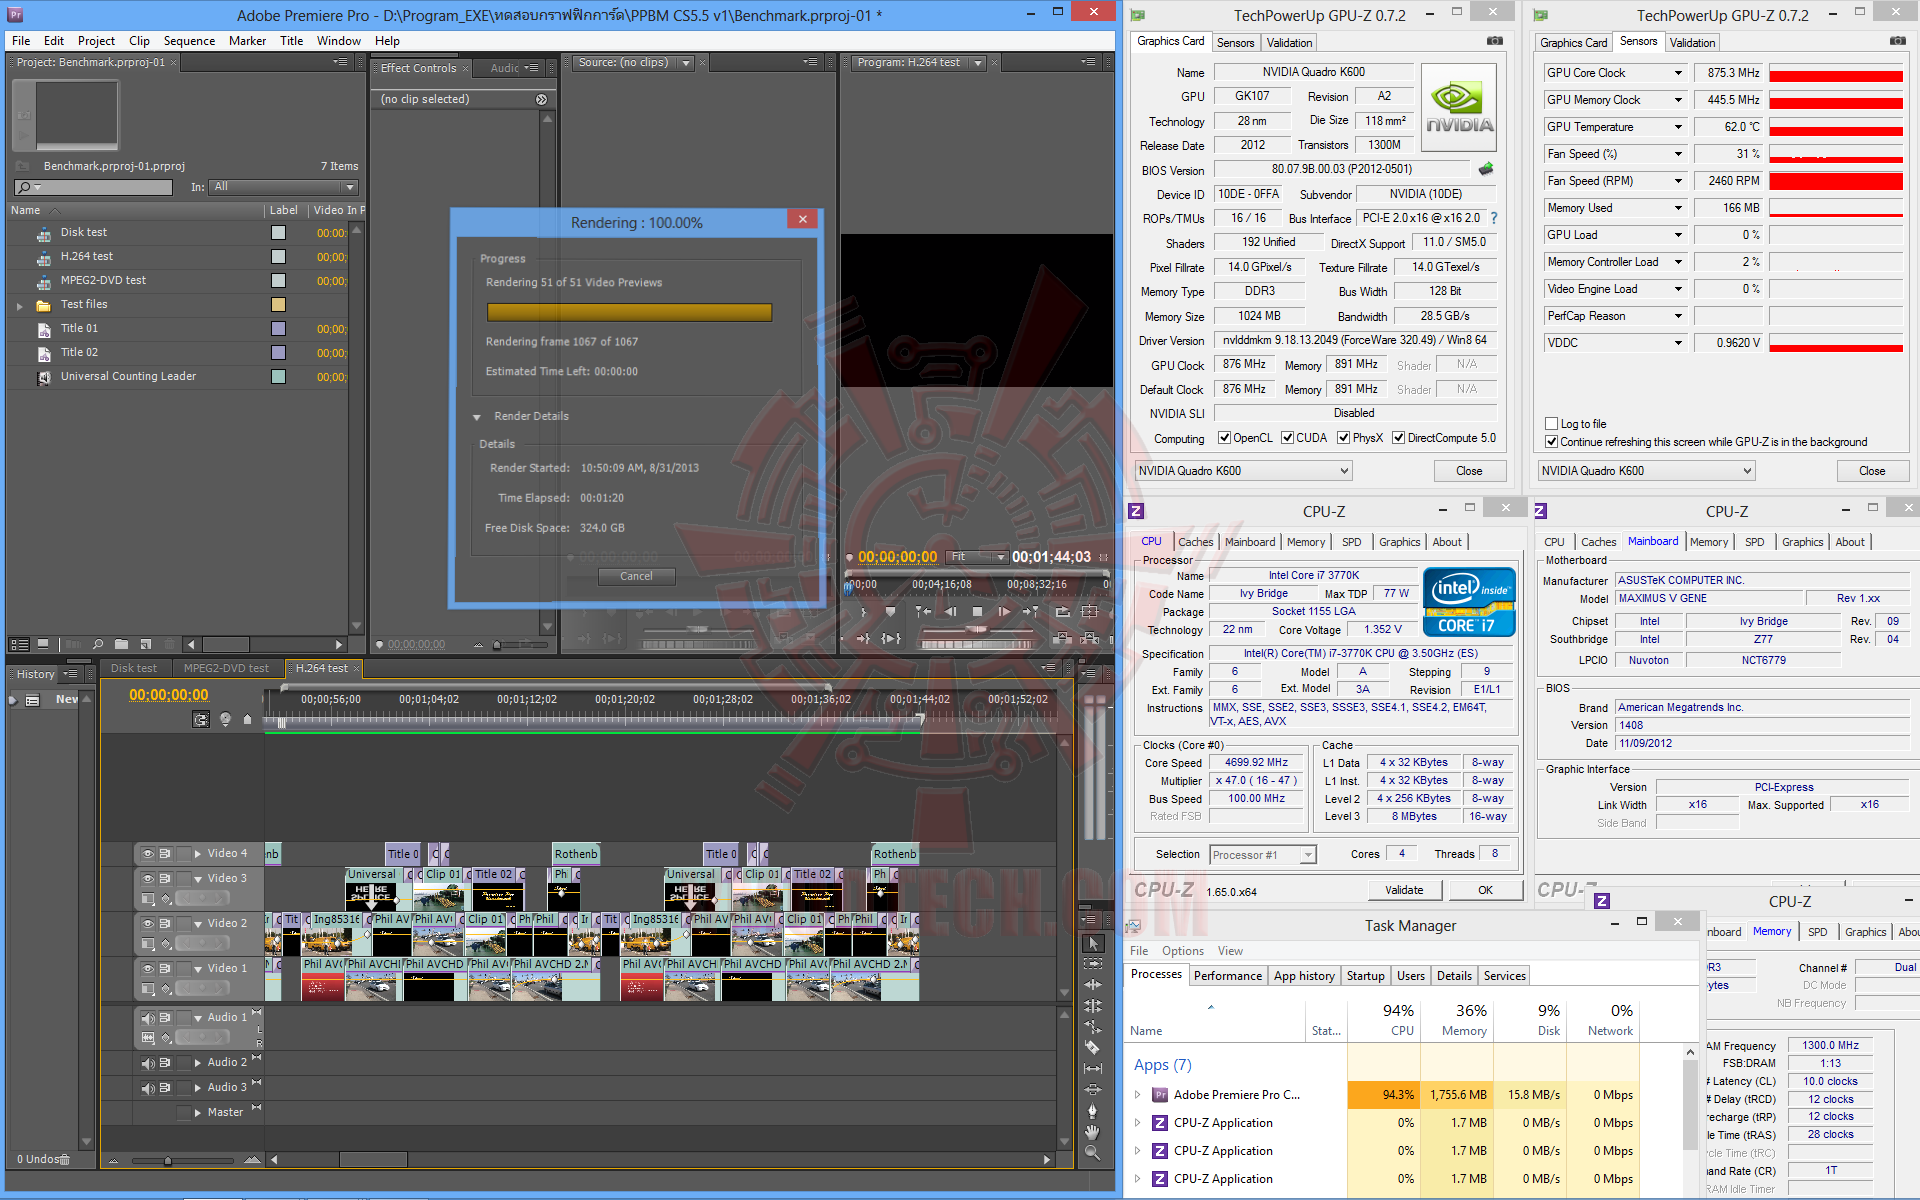This screenshot has width=1920, height=1200.
Task: Open the Fit zoom level dropdown
Action: pos(977,557)
